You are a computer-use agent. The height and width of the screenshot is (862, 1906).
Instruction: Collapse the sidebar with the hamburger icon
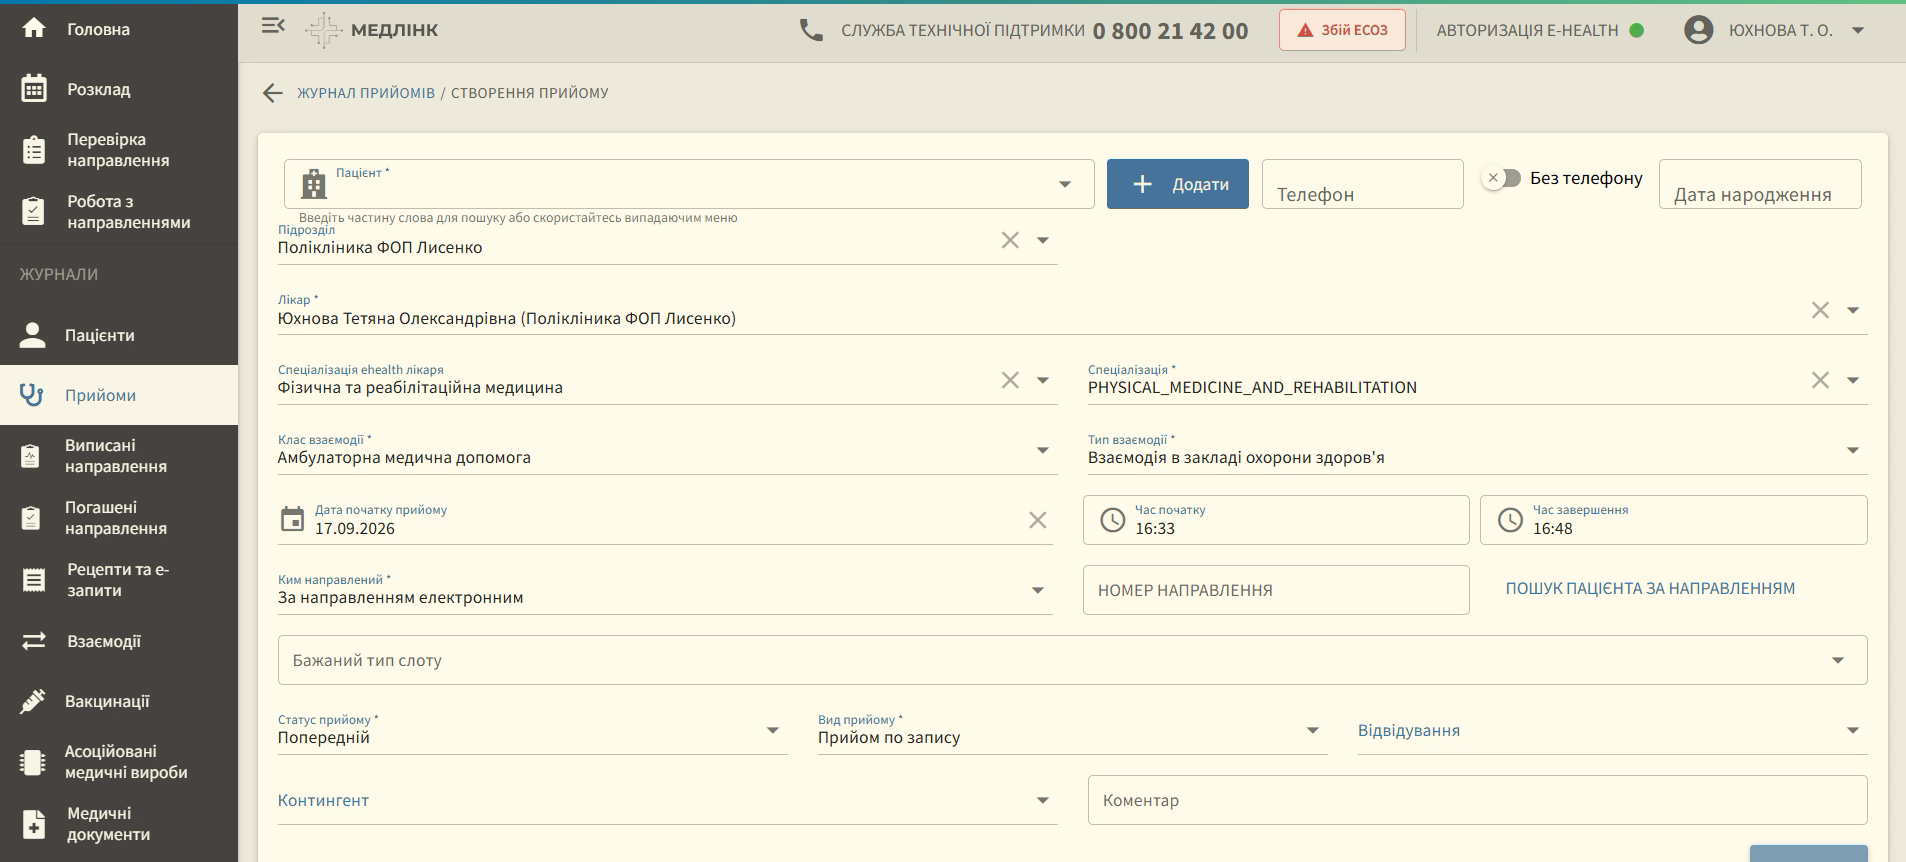point(273,26)
